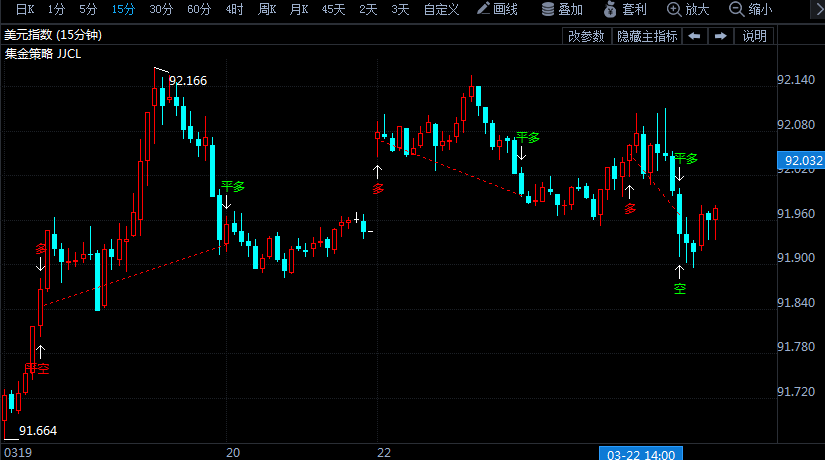The width and height of the screenshot is (825, 460).
Task: Activate the 画线 drawing tool
Action: point(497,9)
